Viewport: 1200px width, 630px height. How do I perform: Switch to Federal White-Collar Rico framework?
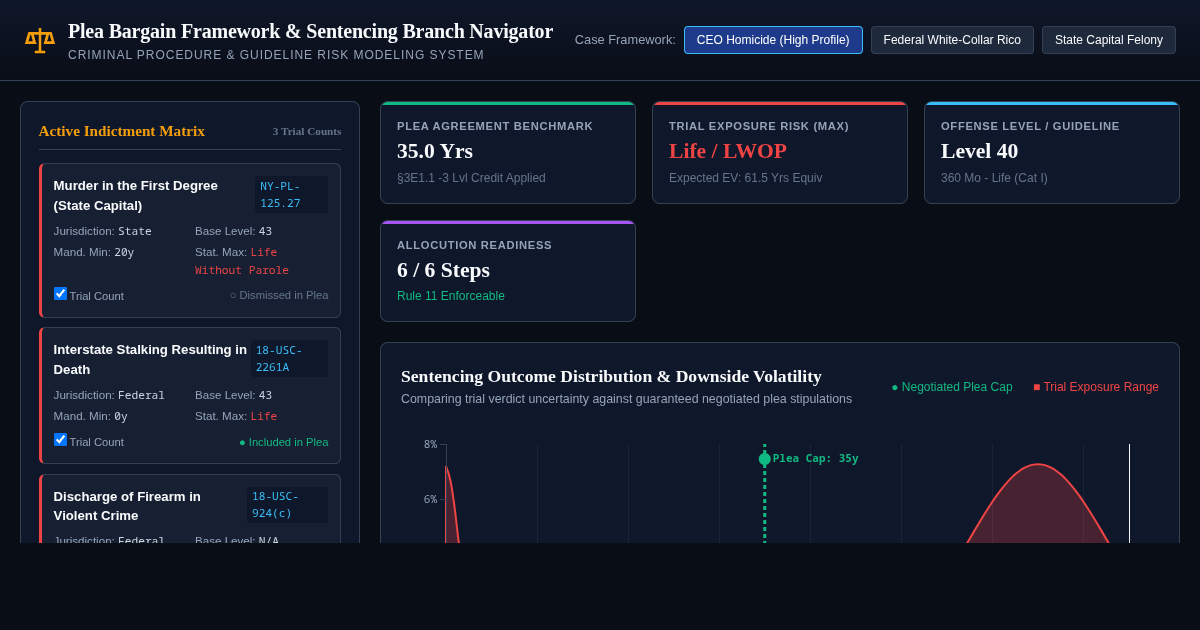(x=952, y=40)
